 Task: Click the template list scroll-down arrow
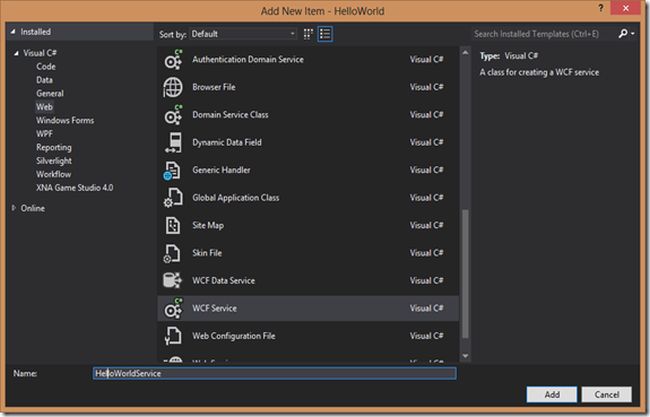click(465, 356)
